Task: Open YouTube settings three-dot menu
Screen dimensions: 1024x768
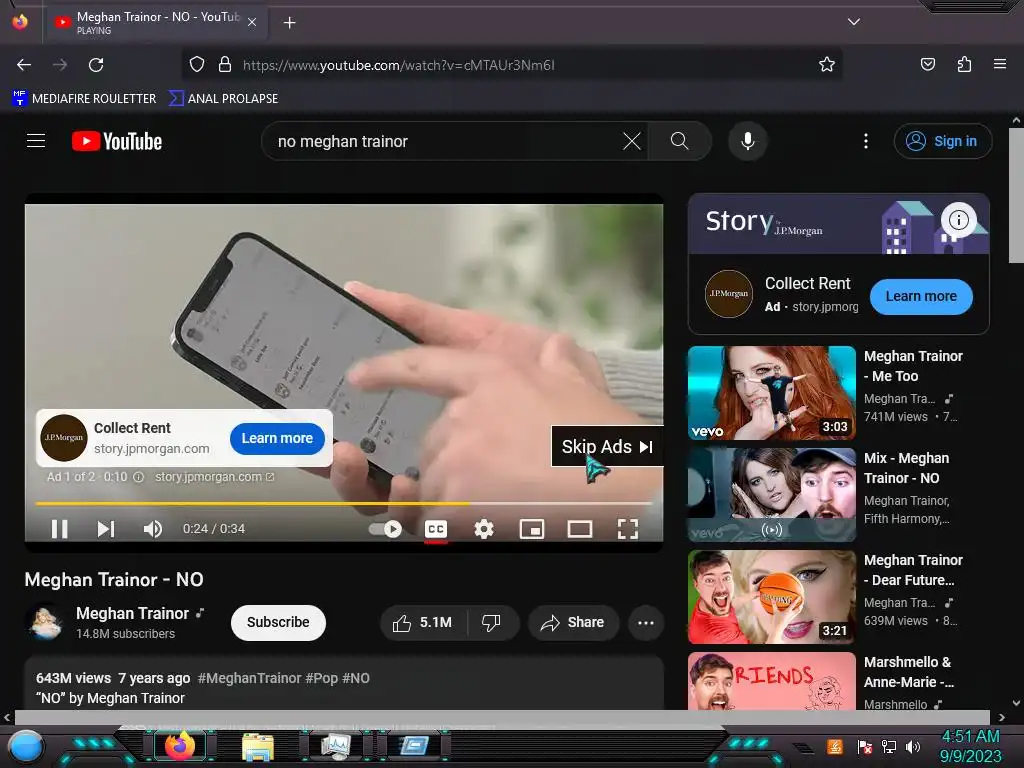Action: pyautogui.click(x=865, y=141)
